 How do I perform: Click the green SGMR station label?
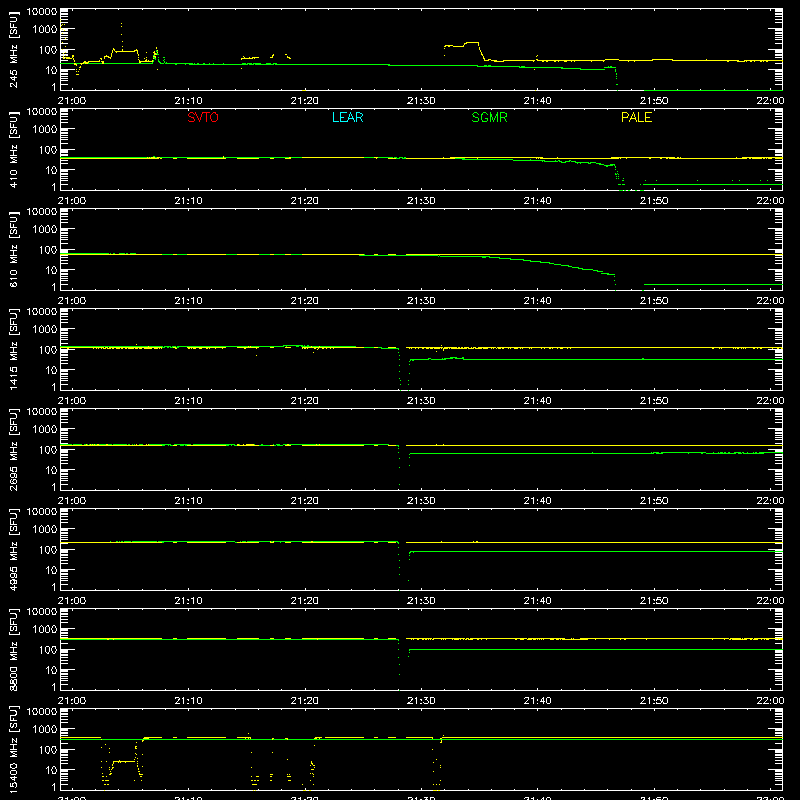coord(489,117)
